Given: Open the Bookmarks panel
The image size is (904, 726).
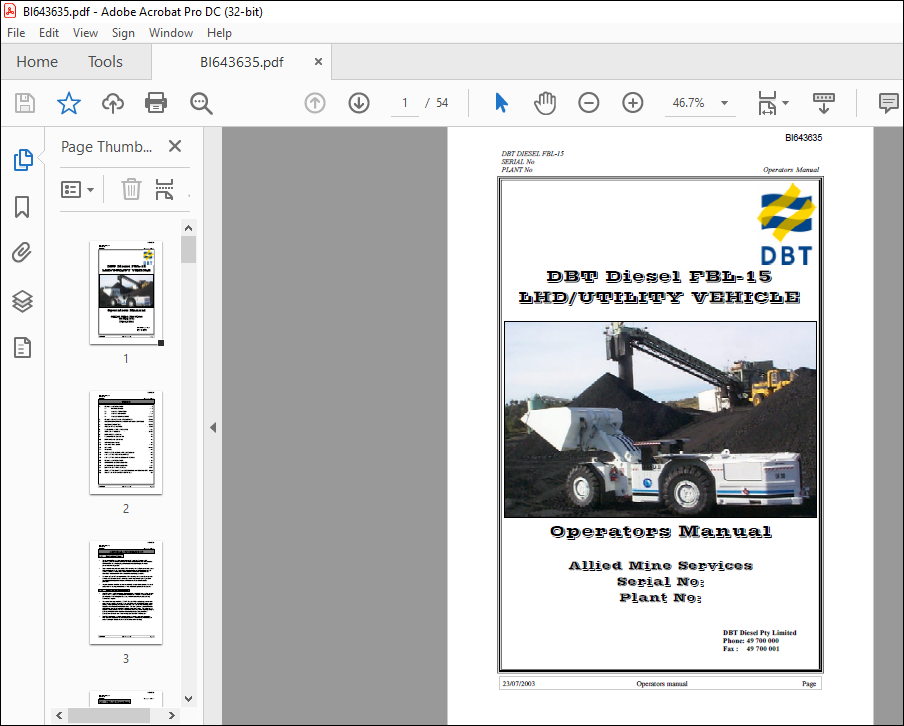Looking at the screenshot, I should coord(22,207).
